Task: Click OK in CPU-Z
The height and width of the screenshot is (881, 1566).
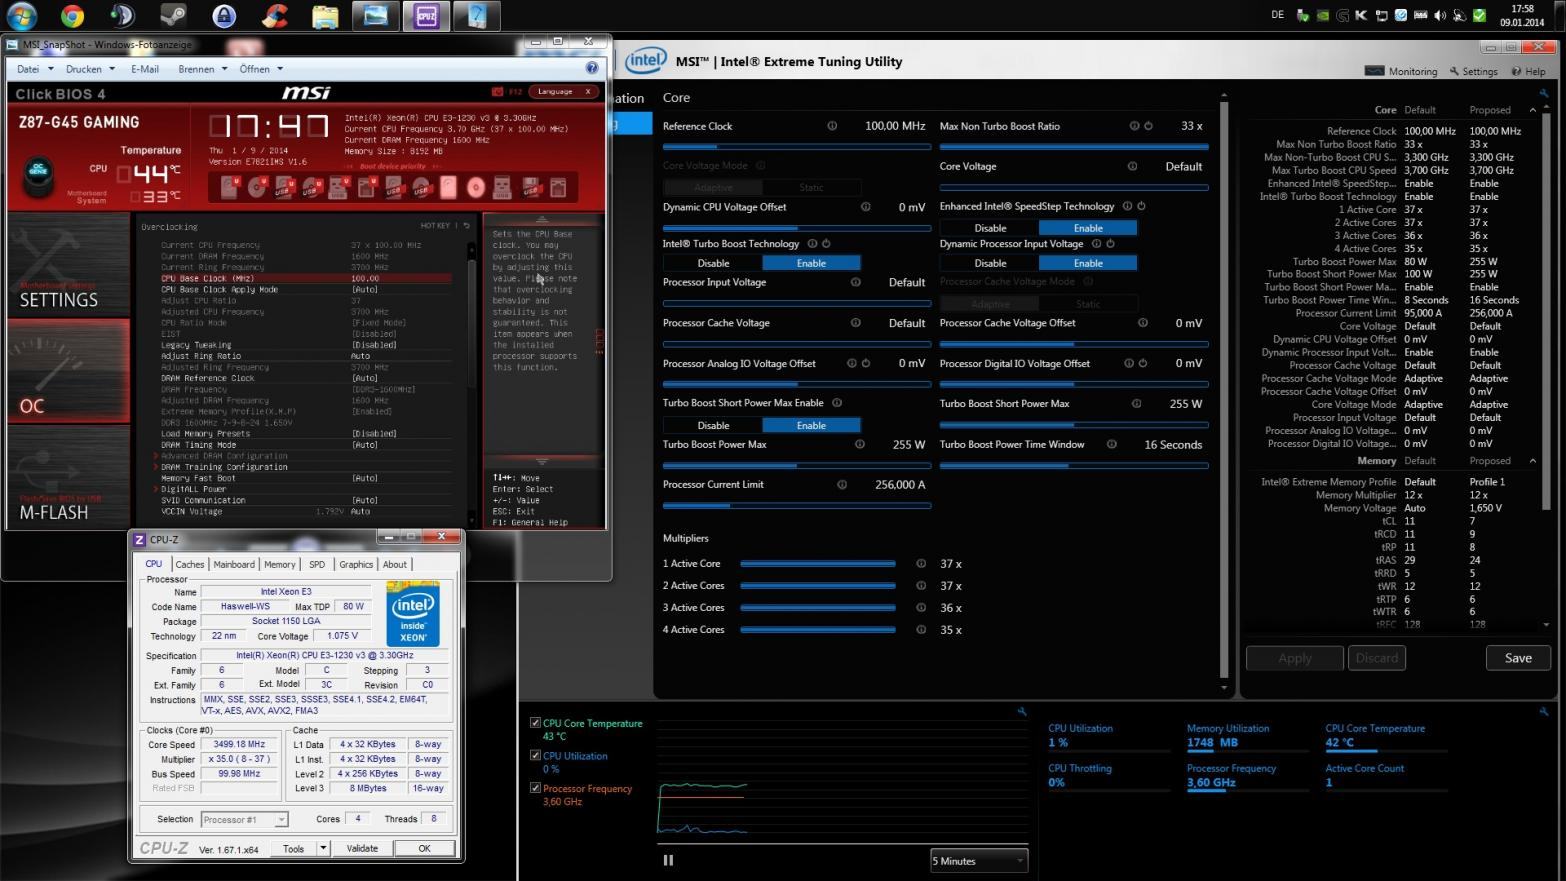Action: coord(424,848)
